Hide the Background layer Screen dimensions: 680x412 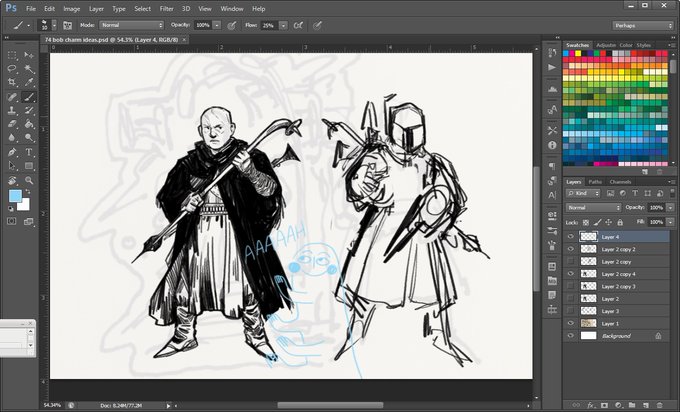pos(571,336)
